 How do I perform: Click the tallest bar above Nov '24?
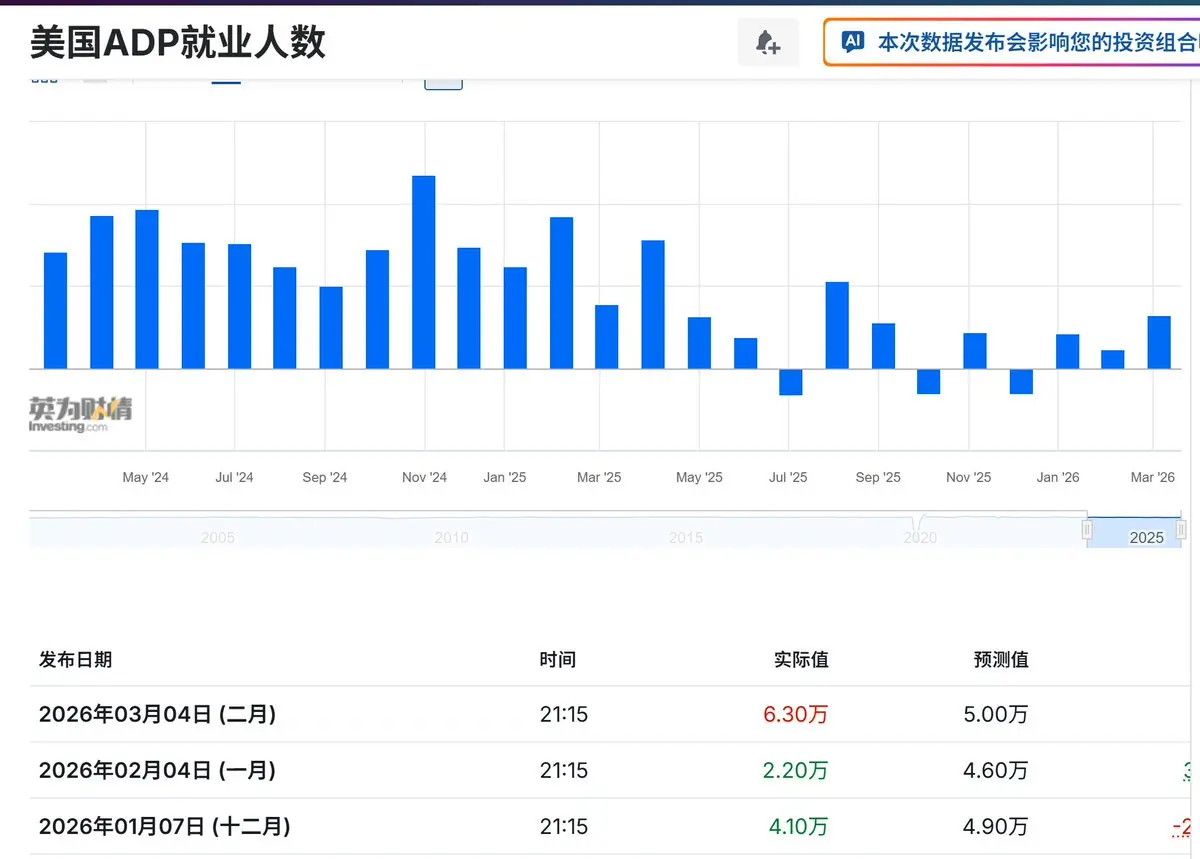click(424, 272)
